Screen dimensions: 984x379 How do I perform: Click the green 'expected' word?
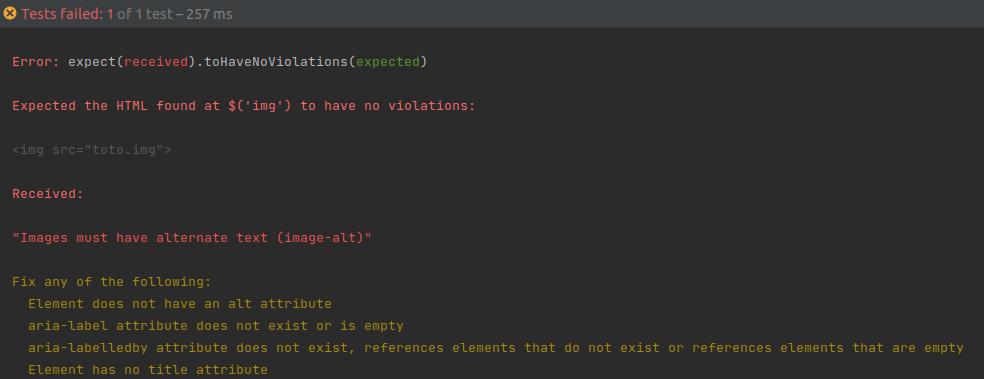tap(388, 62)
